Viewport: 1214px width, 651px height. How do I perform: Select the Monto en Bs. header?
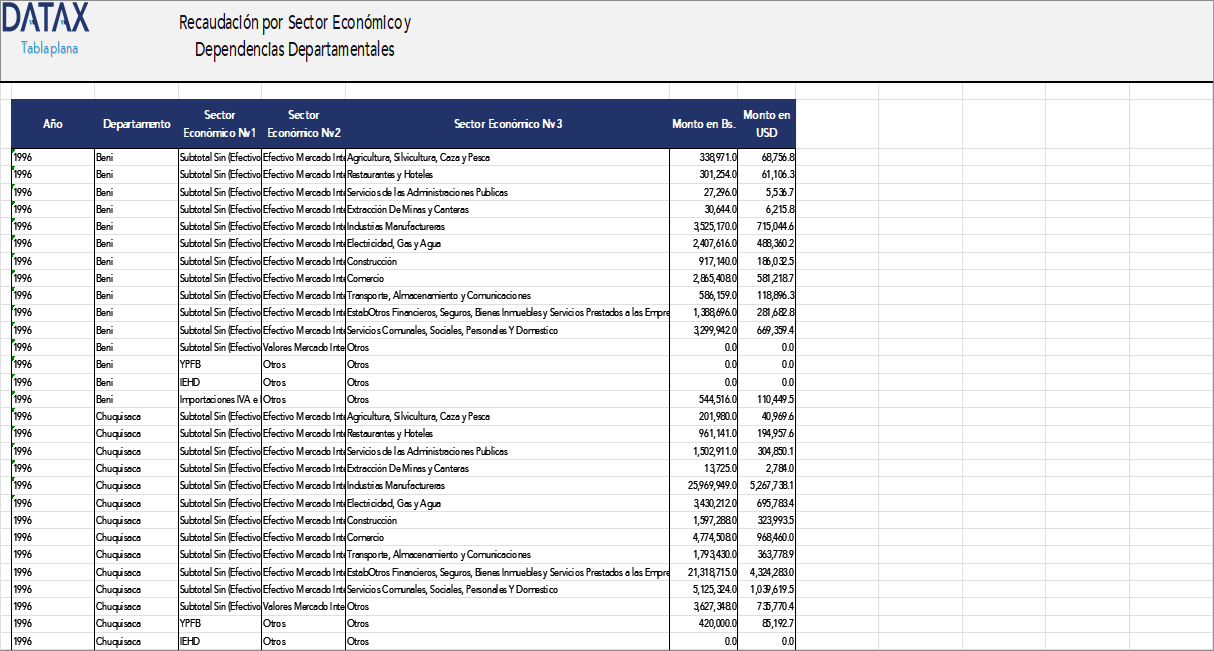[699, 124]
